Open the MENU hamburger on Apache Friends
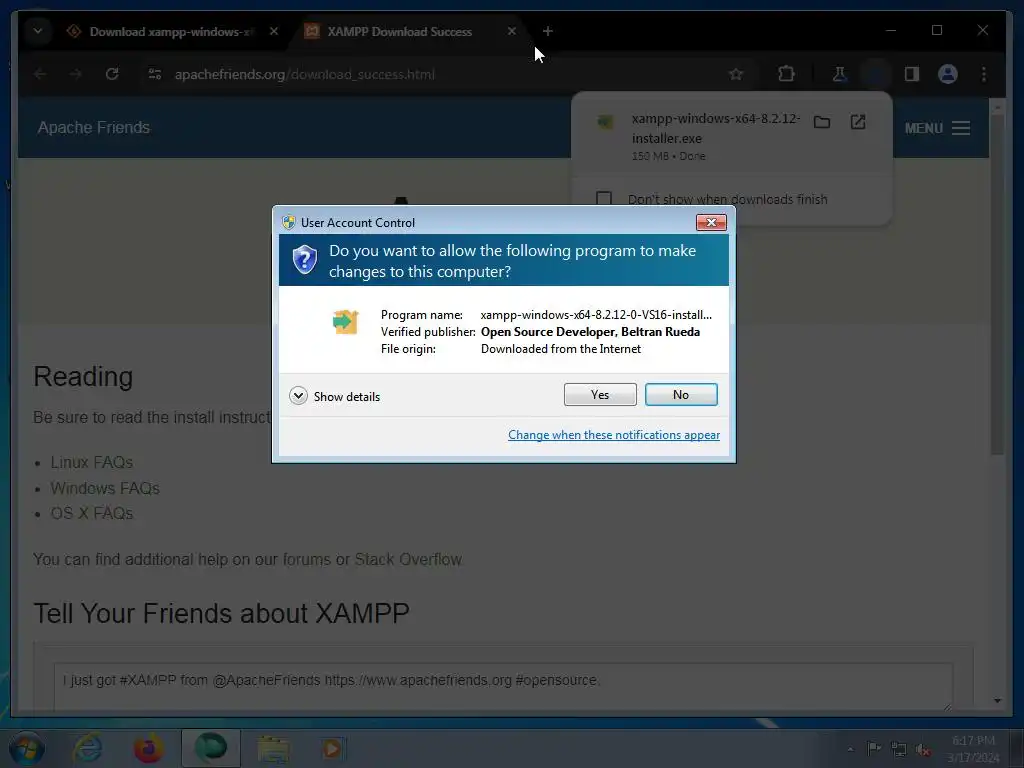The width and height of the screenshot is (1024, 768). coord(937,128)
